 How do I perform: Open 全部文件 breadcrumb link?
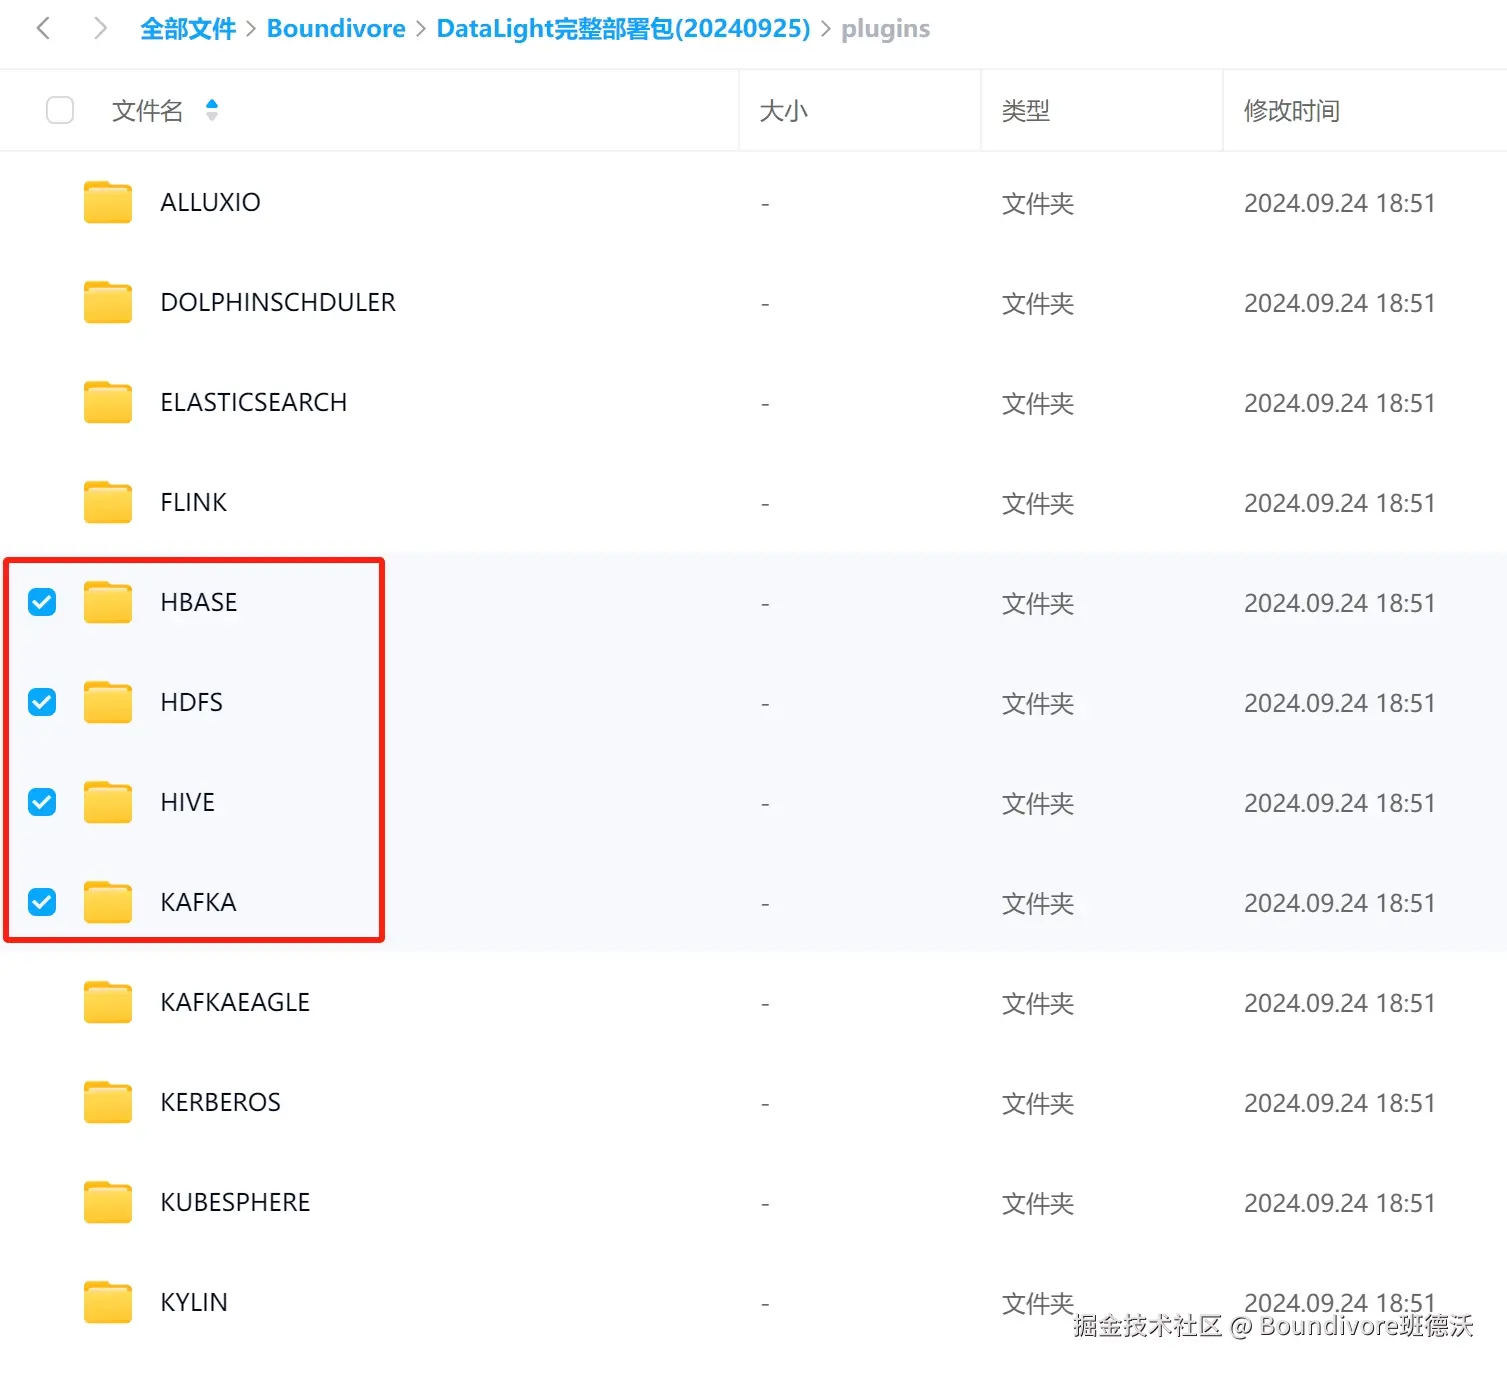point(188,28)
